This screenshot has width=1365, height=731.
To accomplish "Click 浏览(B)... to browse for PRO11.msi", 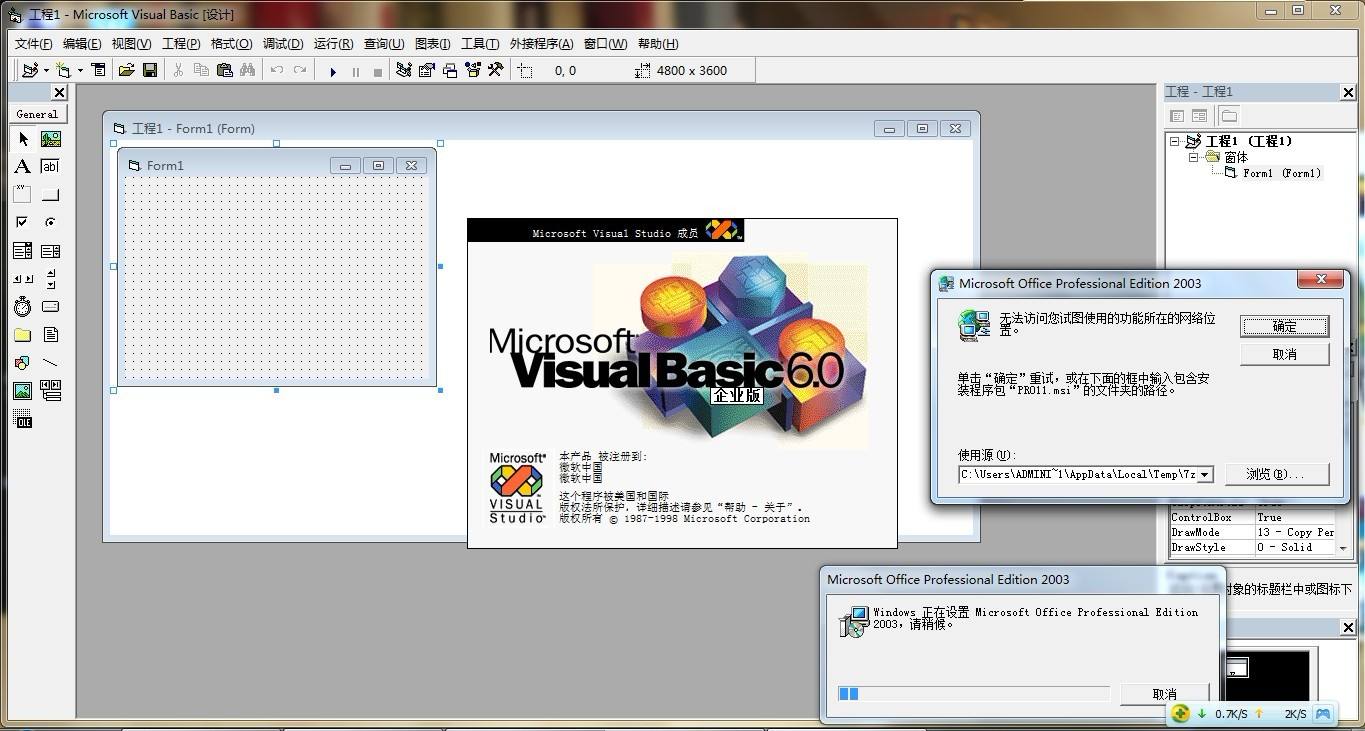I will pyautogui.click(x=1277, y=474).
